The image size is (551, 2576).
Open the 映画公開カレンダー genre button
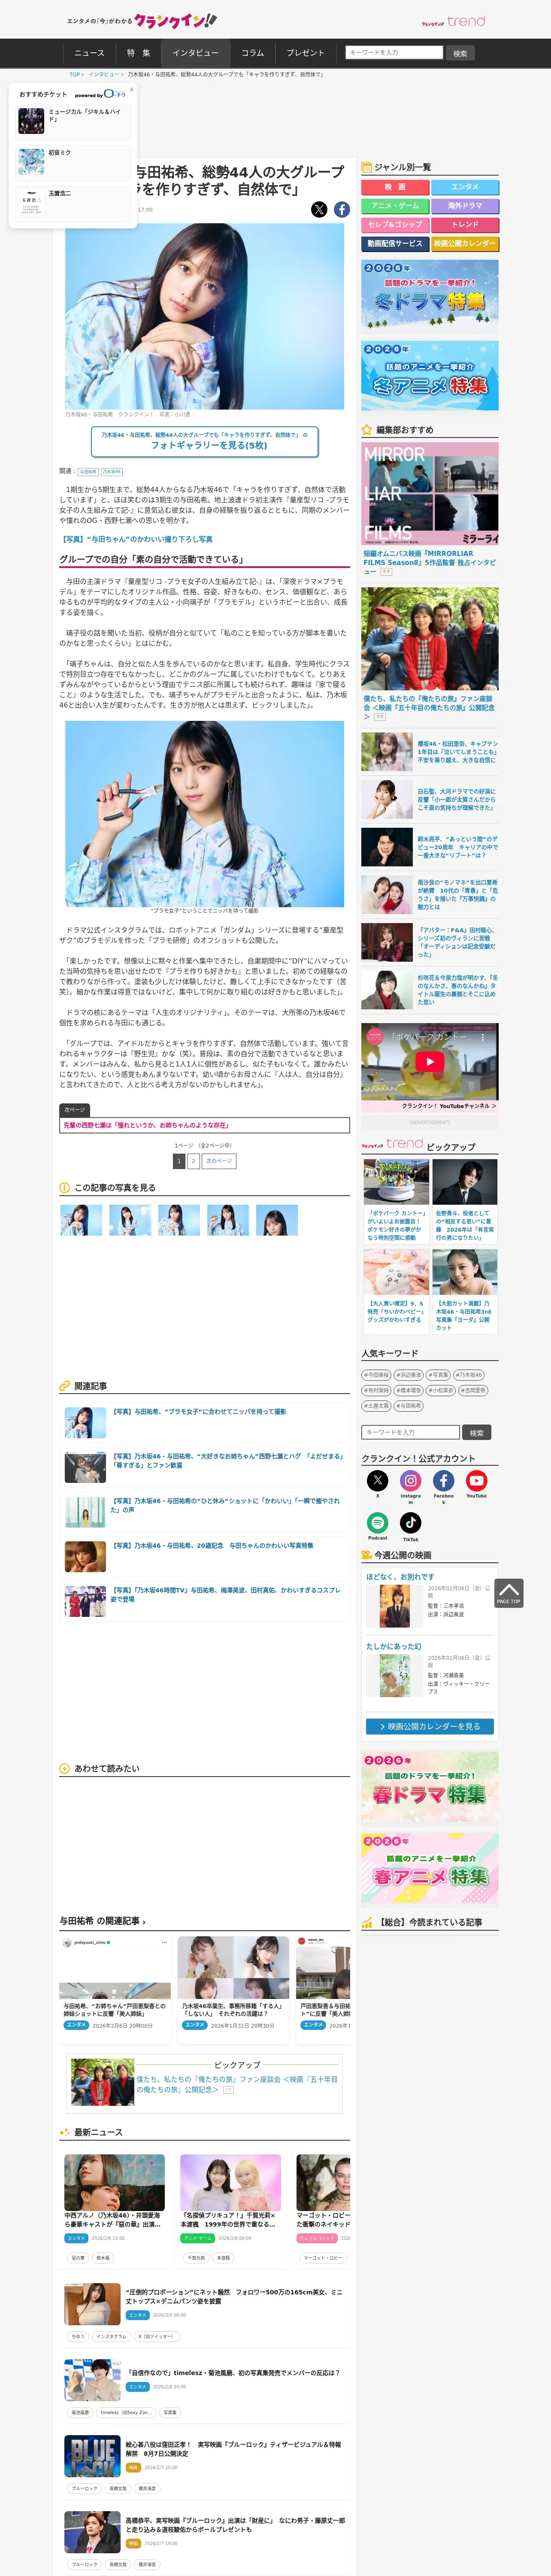[465, 244]
